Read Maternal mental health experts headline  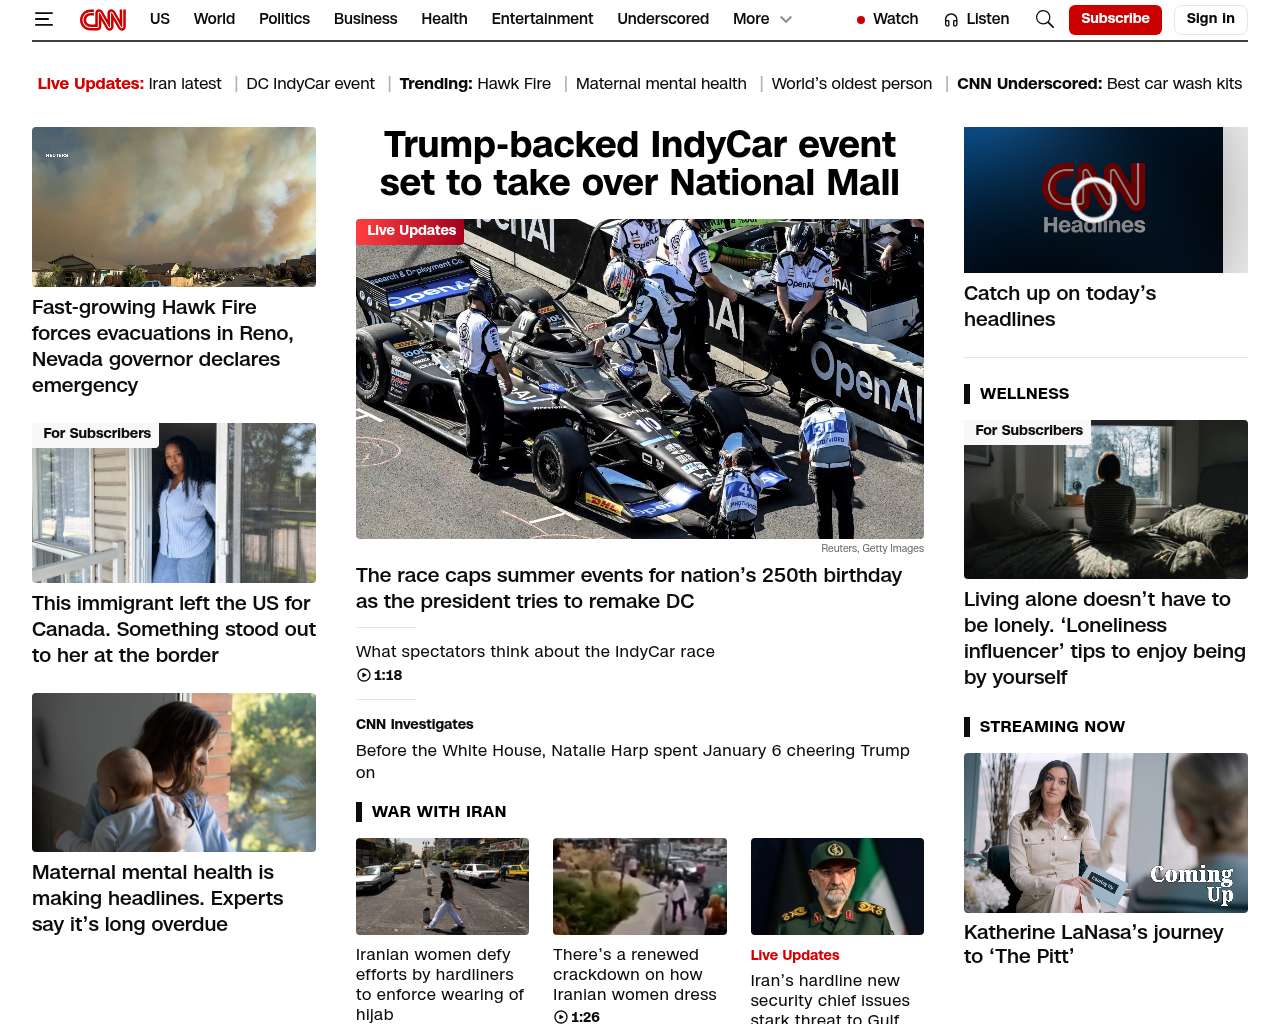[158, 898]
